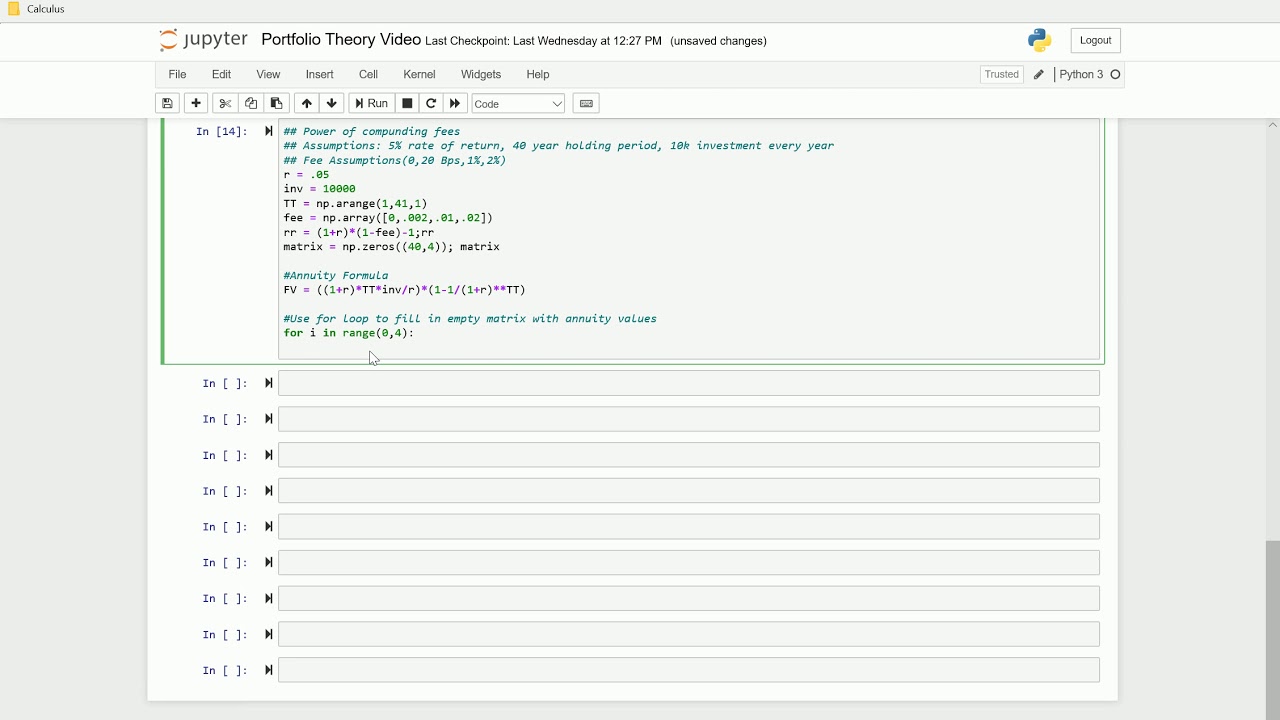Click the Last Checkpoint timestamp text
The height and width of the screenshot is (720, 1280).
click(x=544, y=41)
